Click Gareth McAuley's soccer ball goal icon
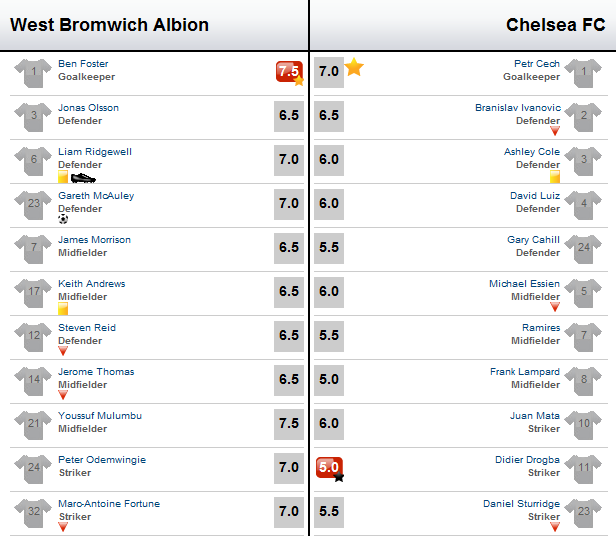 [63, 219]
